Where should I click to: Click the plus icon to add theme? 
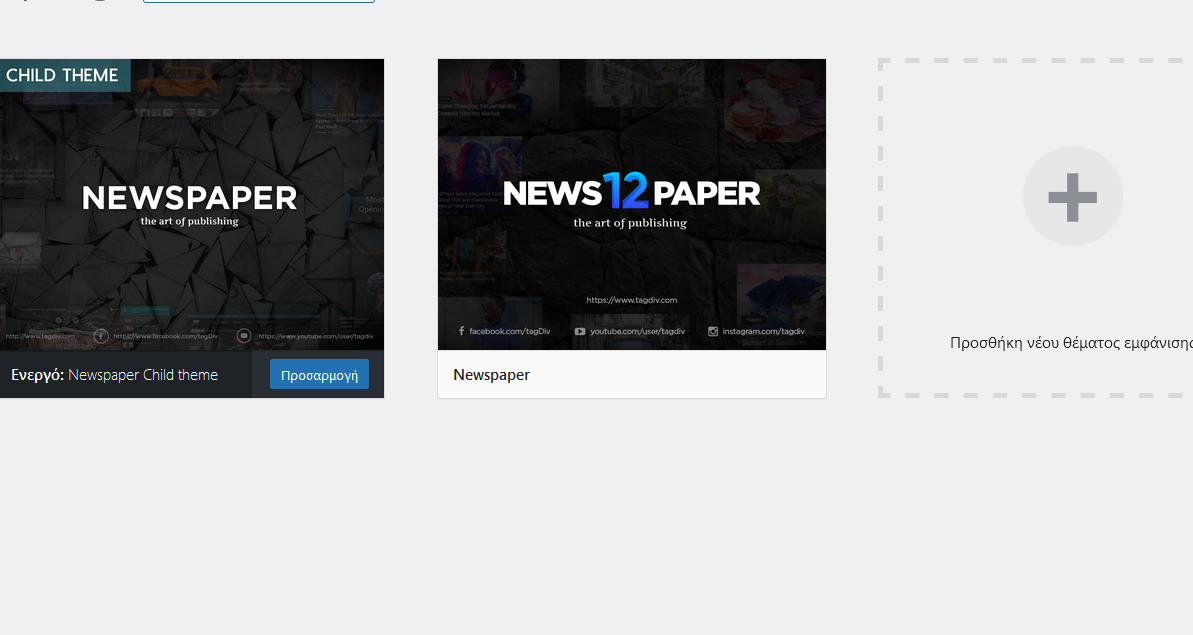(x=1072, y=196)
